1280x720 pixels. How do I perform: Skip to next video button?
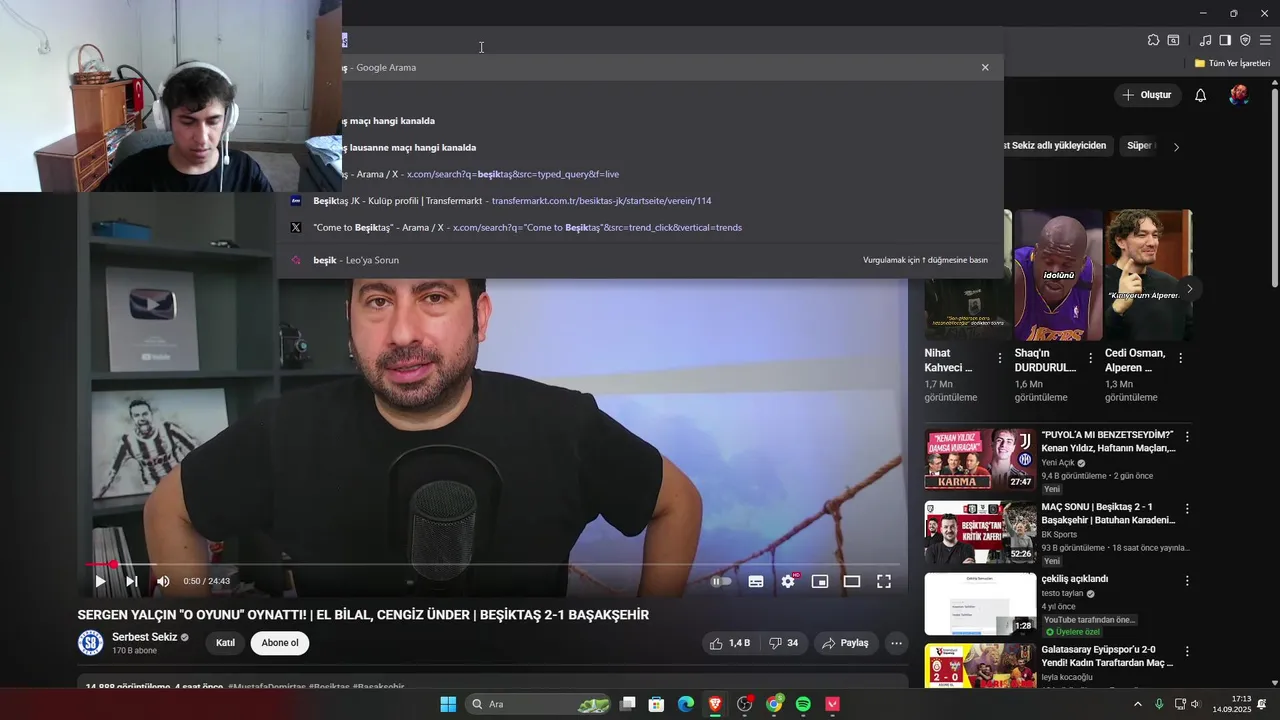(131, 581)
